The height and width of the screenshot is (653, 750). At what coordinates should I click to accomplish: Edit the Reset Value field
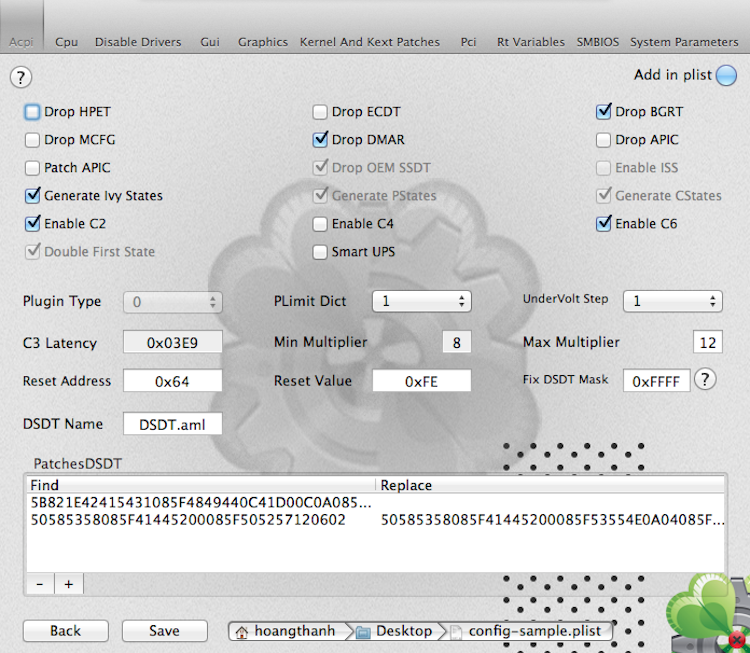(421, 381)
